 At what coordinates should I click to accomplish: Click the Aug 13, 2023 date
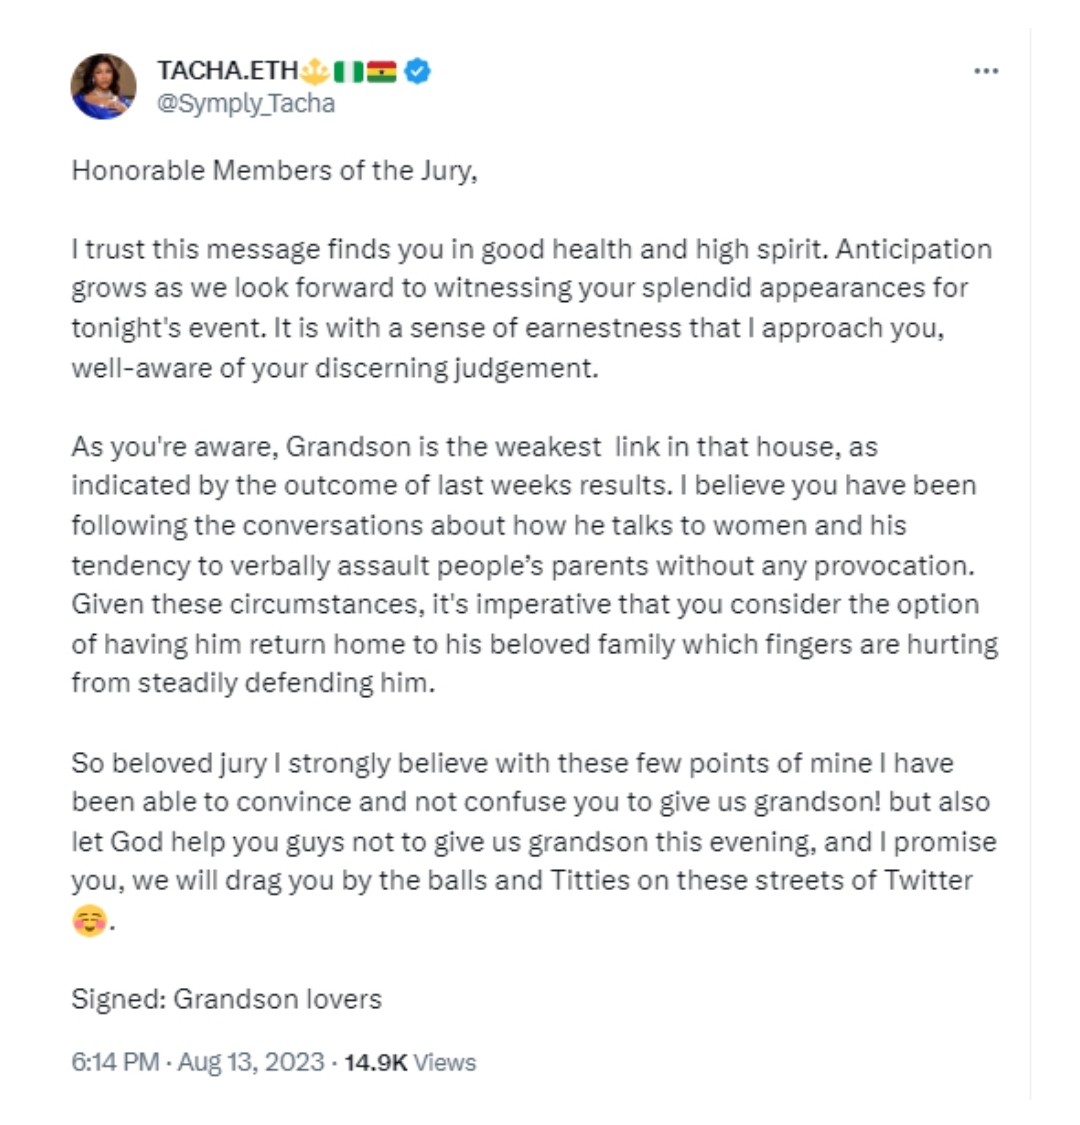[251, 1062]
